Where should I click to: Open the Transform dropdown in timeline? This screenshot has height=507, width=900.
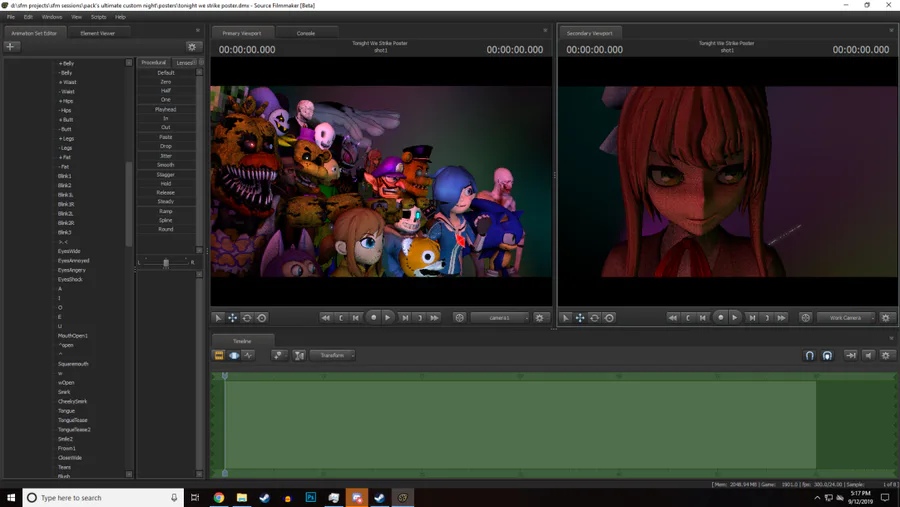point(333,355)
